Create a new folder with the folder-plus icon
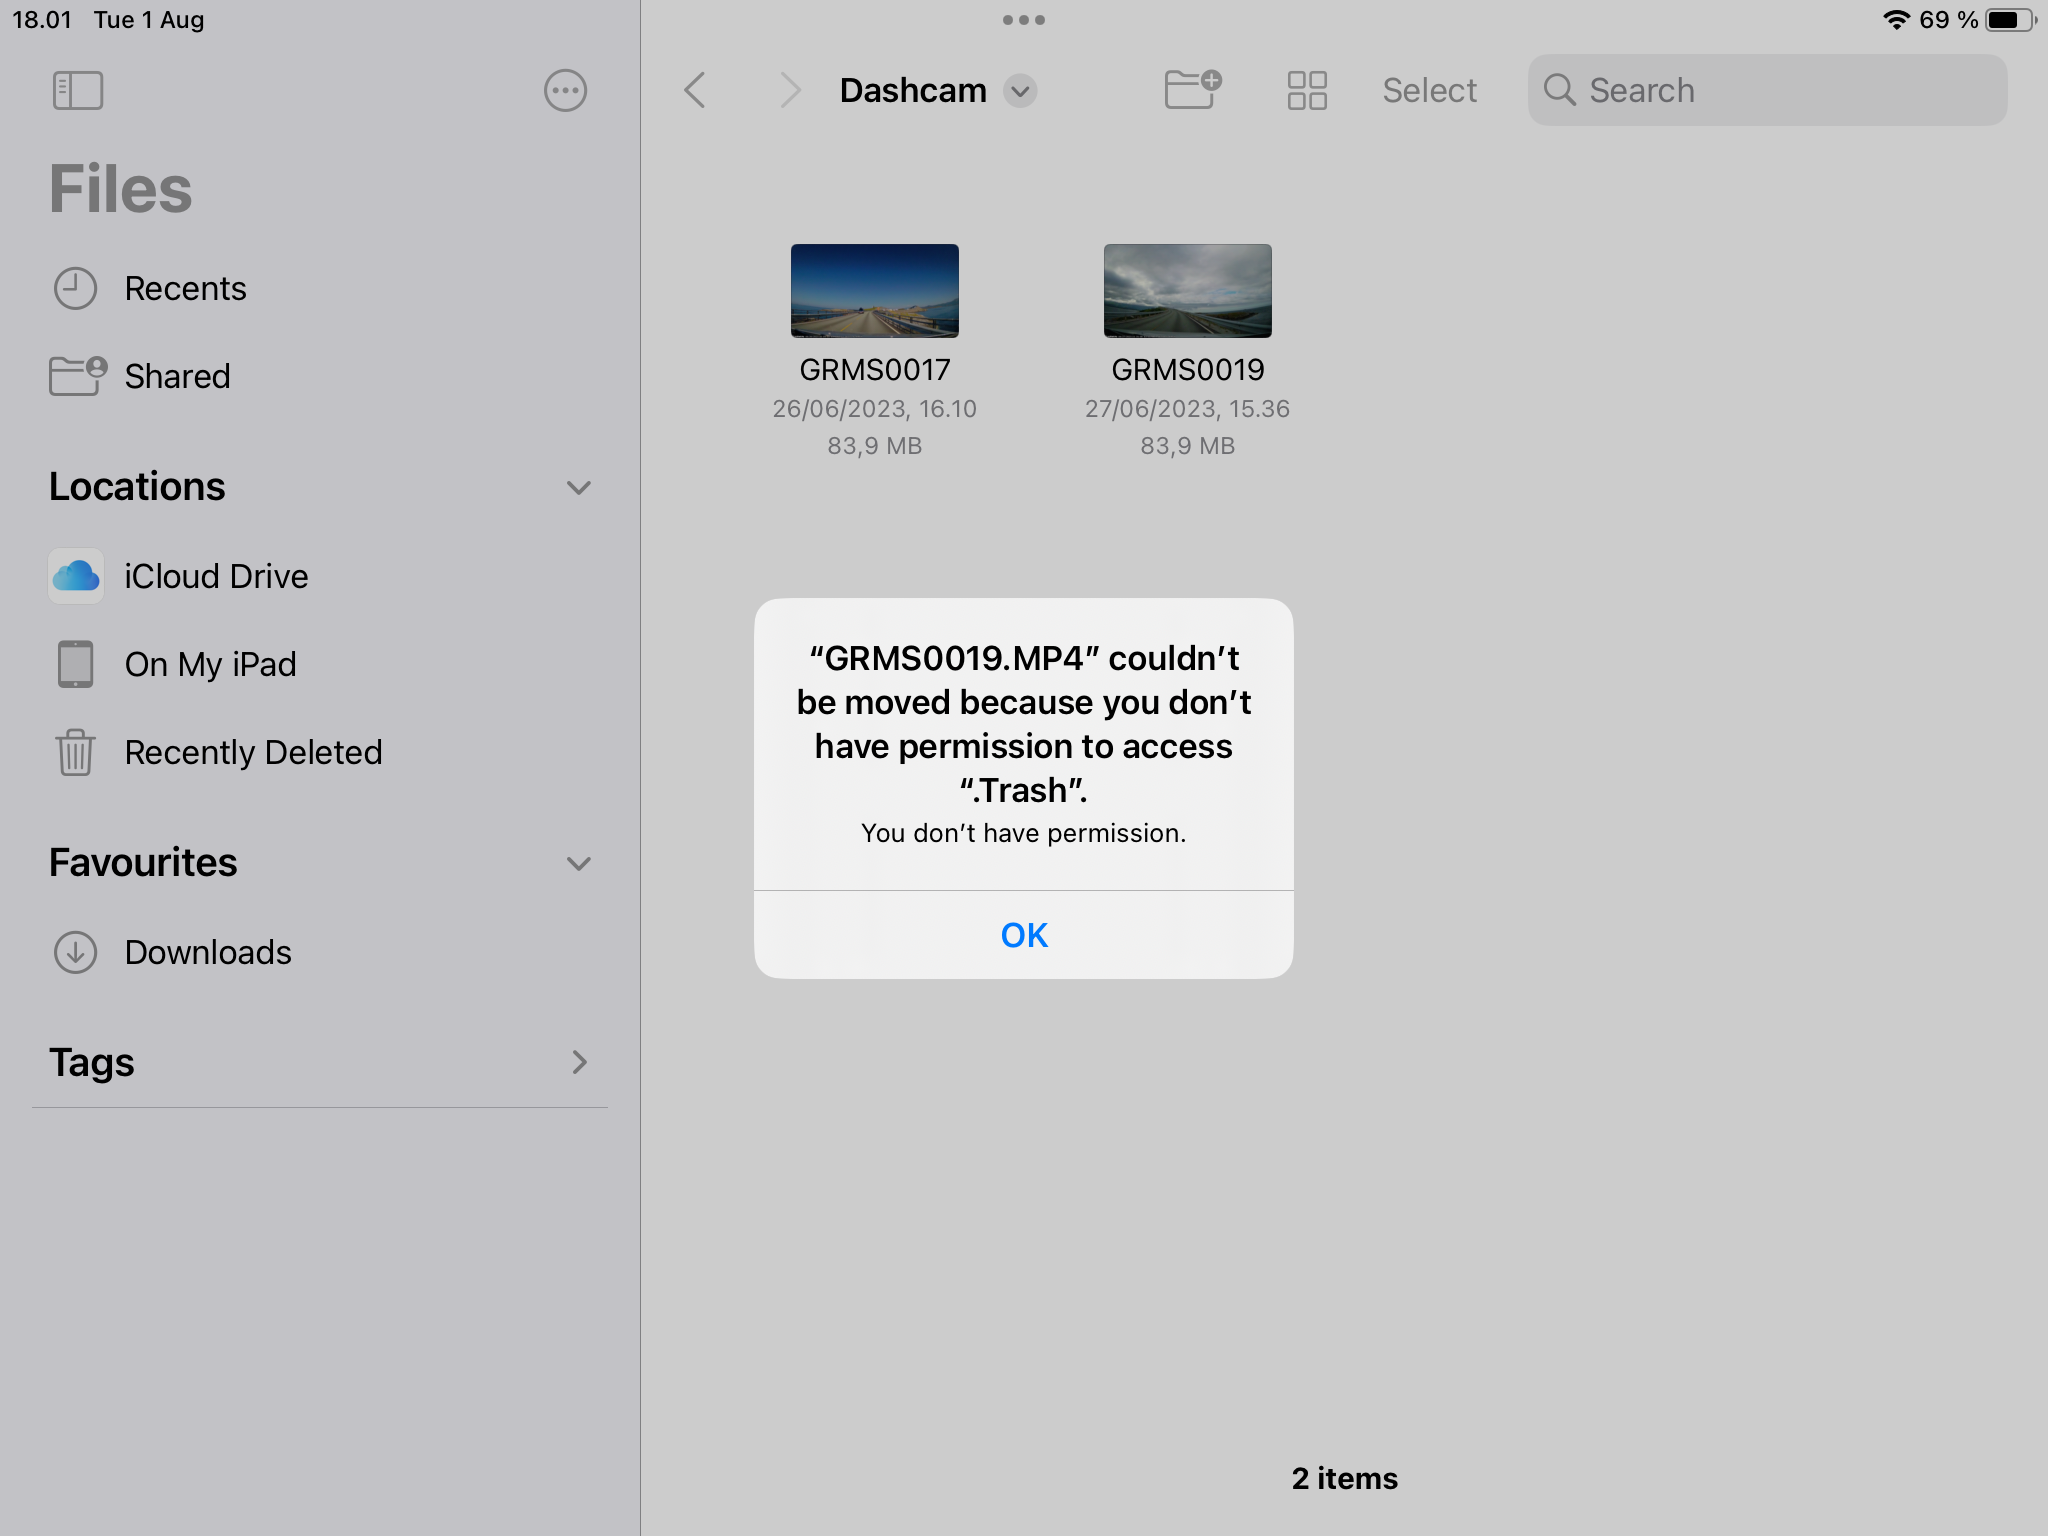Screen dimensions: 2048x1536 tap(1192, 90)
